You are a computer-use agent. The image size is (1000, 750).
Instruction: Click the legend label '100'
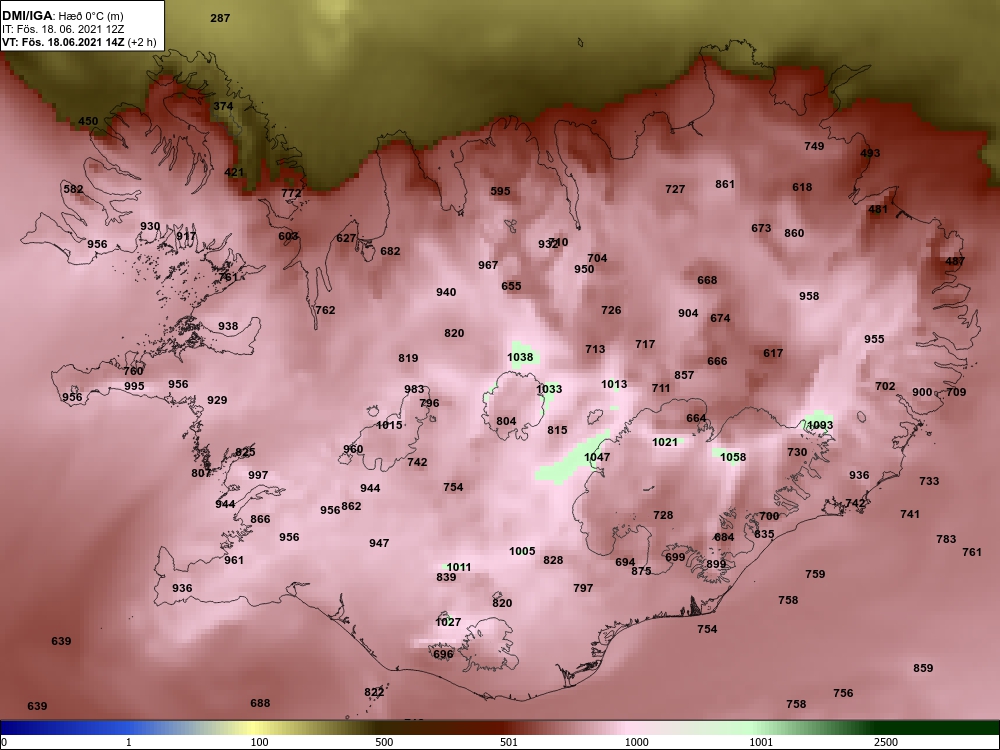(x=259, y=742)
